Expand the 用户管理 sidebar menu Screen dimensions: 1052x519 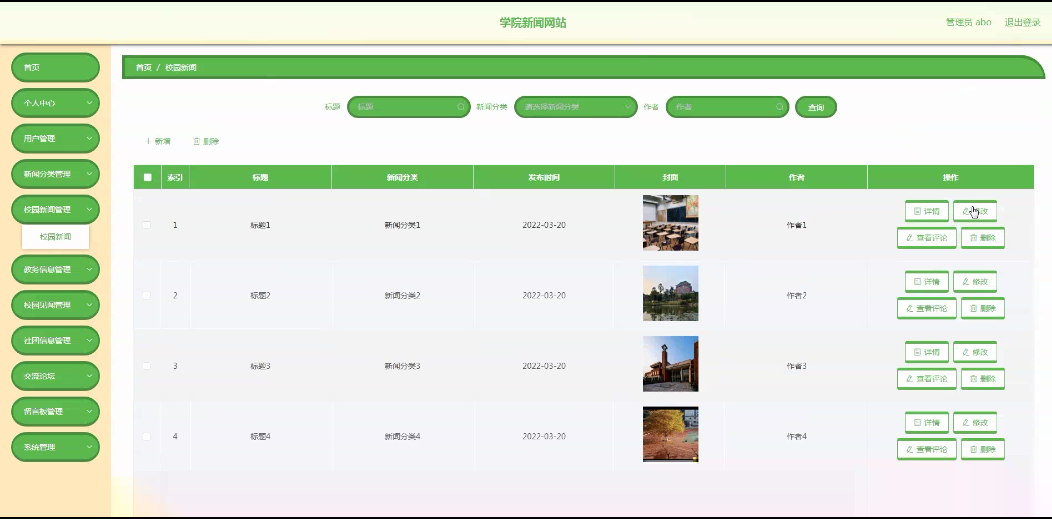click(55, 139)
